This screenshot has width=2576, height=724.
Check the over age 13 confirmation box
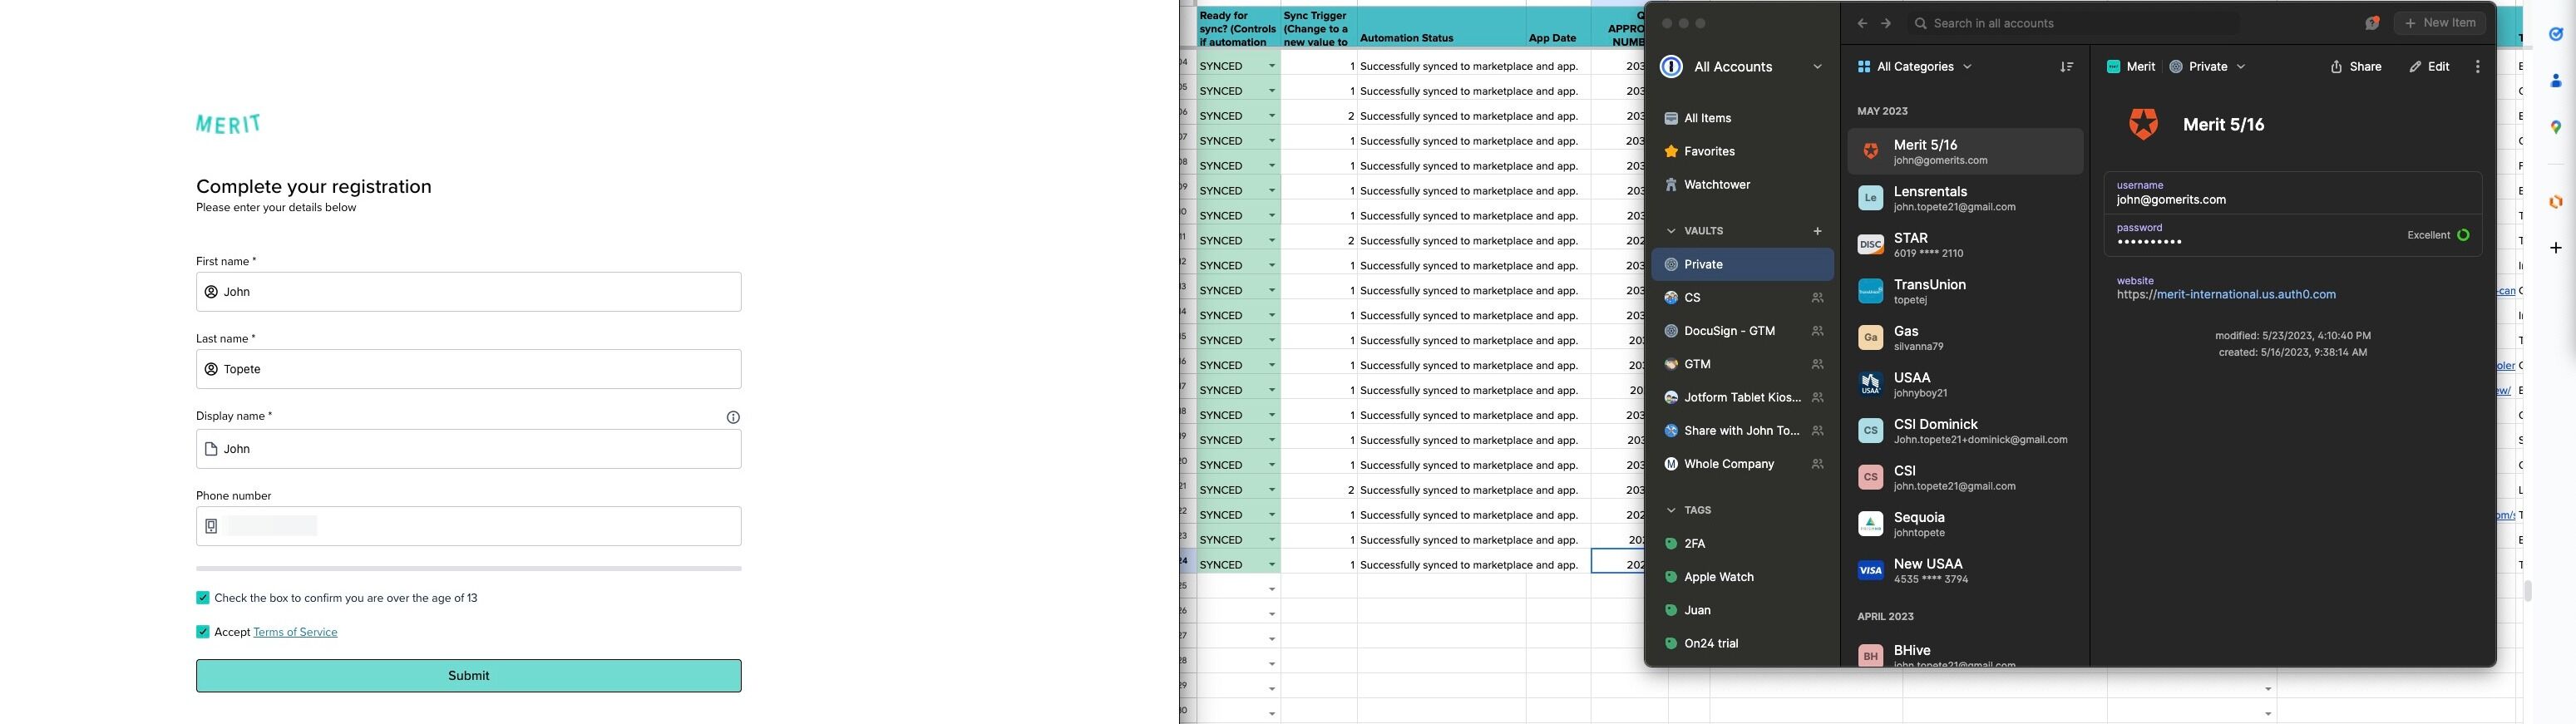[203, 598]
